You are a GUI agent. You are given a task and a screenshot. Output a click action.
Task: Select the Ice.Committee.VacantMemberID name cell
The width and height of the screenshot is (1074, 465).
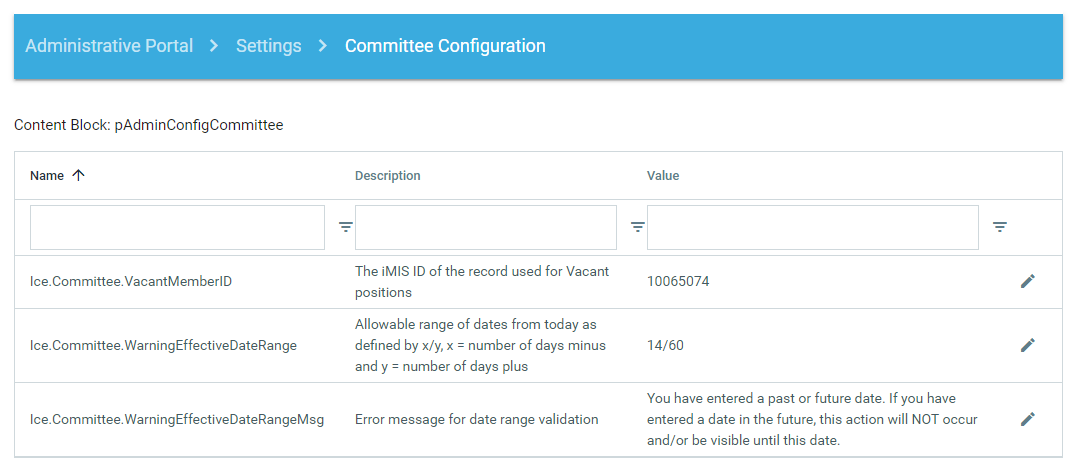point(131,281)
